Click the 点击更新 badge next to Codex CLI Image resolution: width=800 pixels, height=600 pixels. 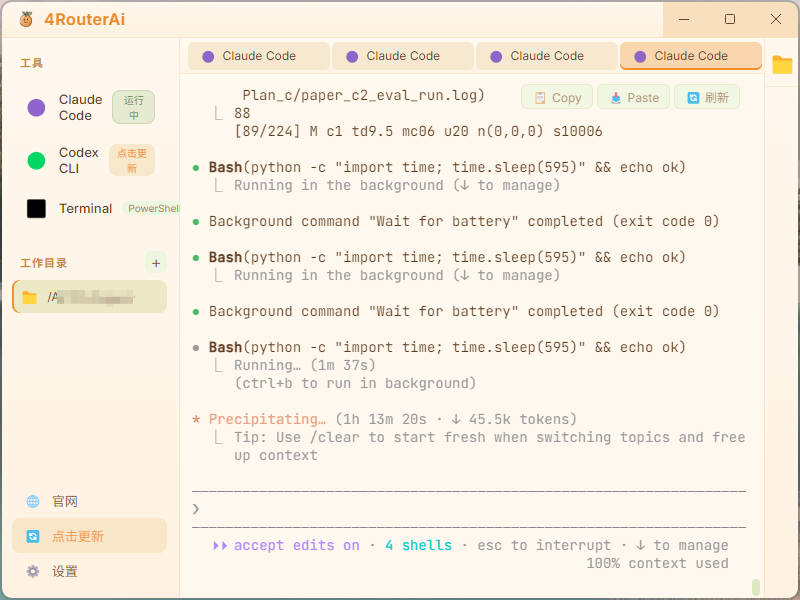click(132, 160)
